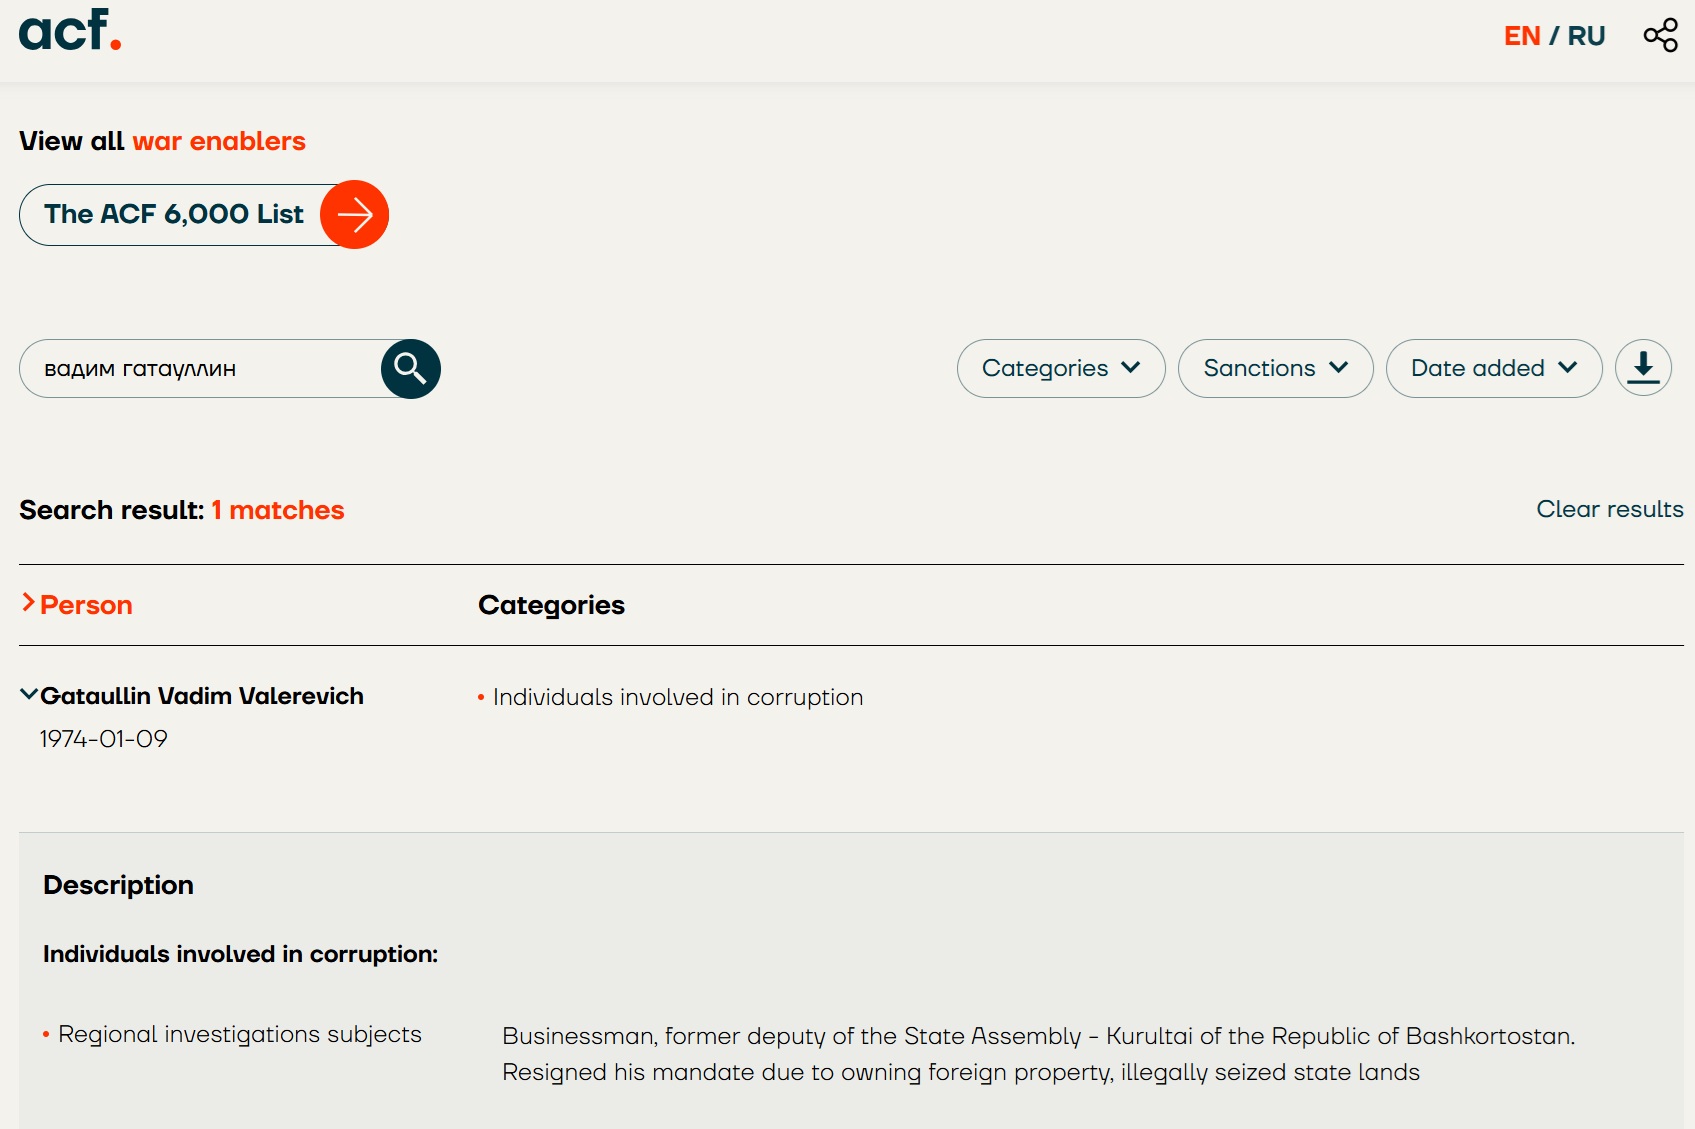Click the Individuals involved in corruption category
The image size is (1695, 1129).
click(x=677, y=697)
